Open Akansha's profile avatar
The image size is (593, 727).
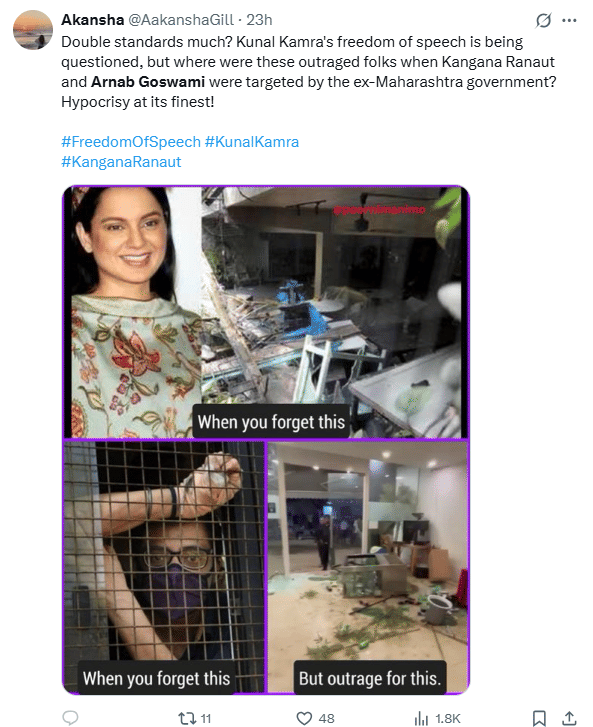(32, 30)
